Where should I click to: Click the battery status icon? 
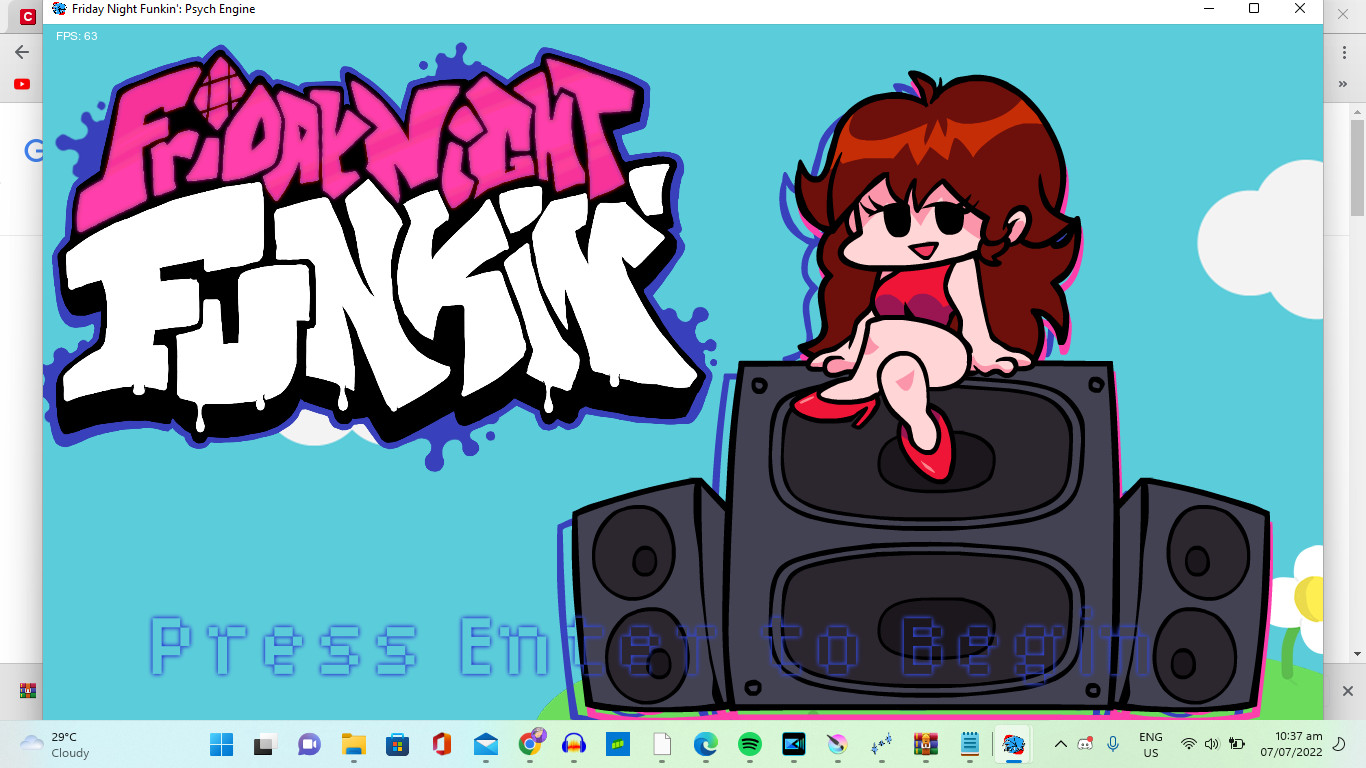[1237, 744]
